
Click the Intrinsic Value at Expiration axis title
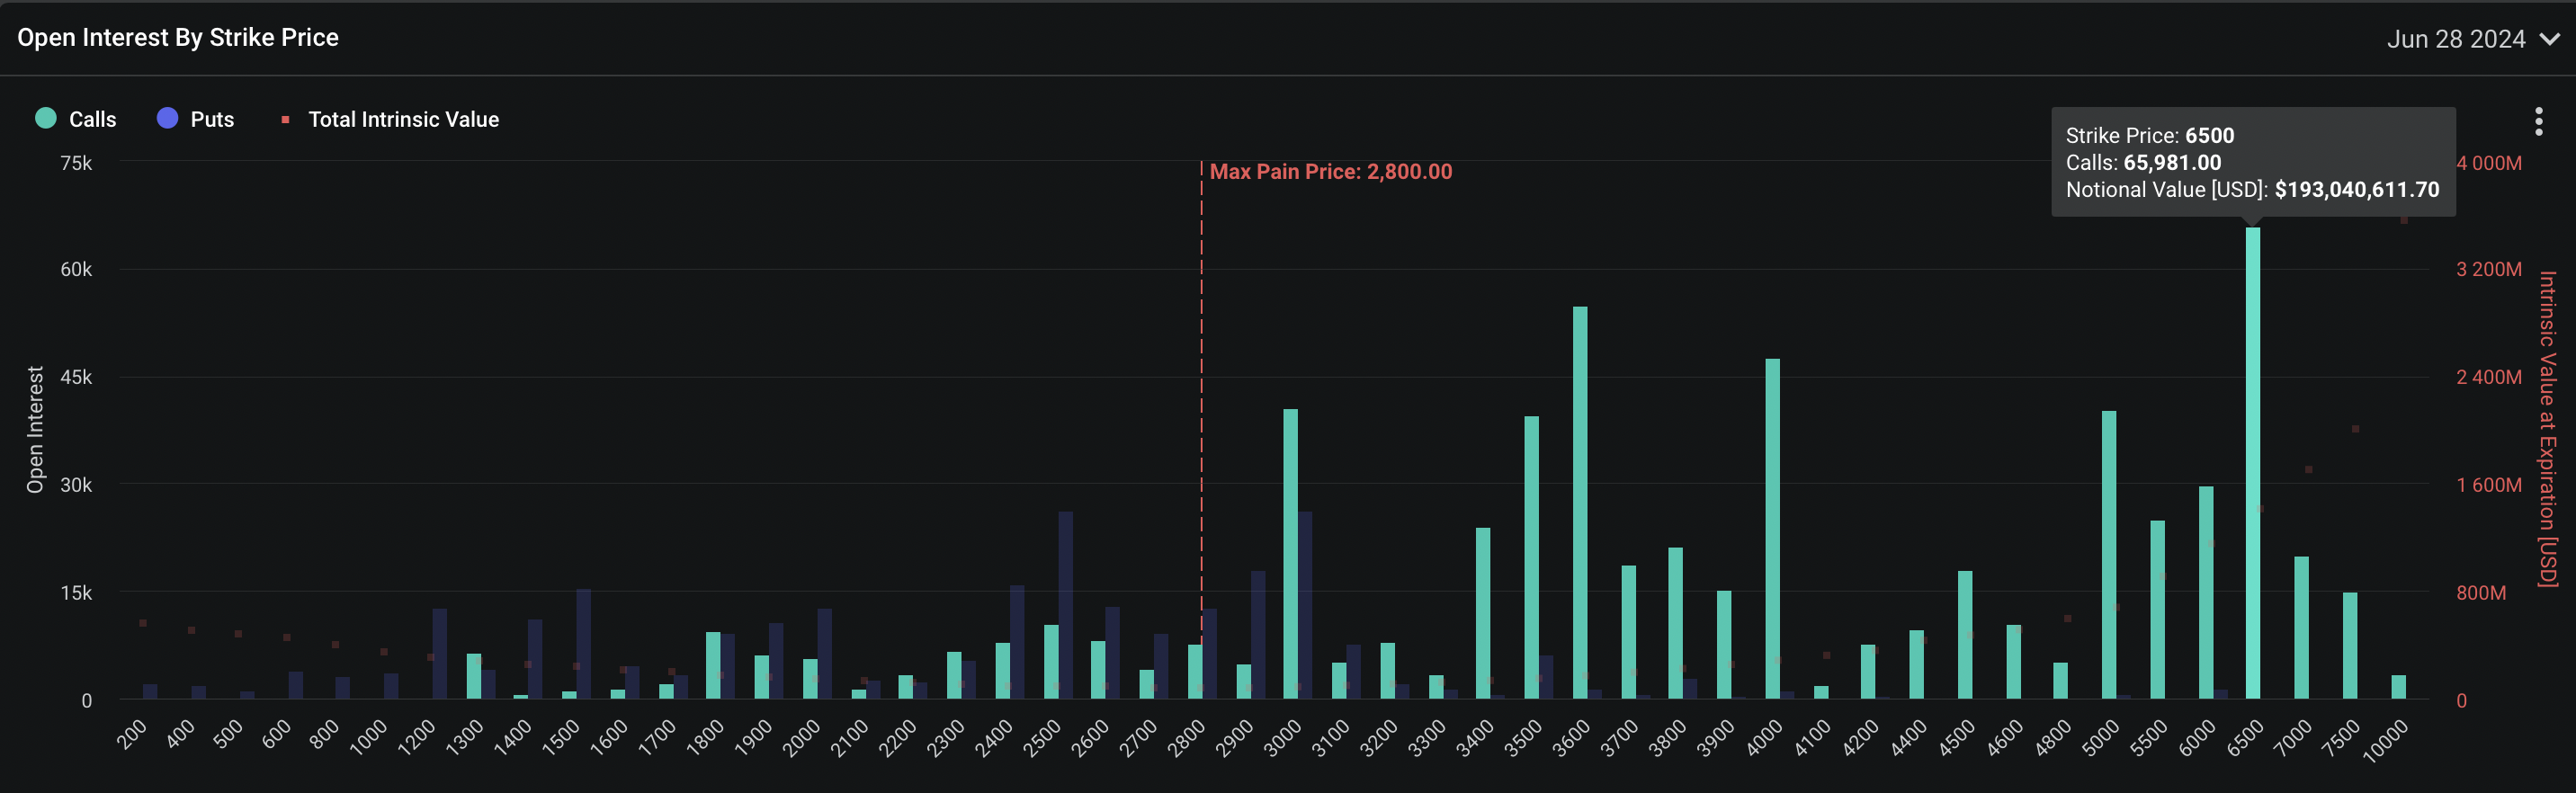[x=2548, y=429]
